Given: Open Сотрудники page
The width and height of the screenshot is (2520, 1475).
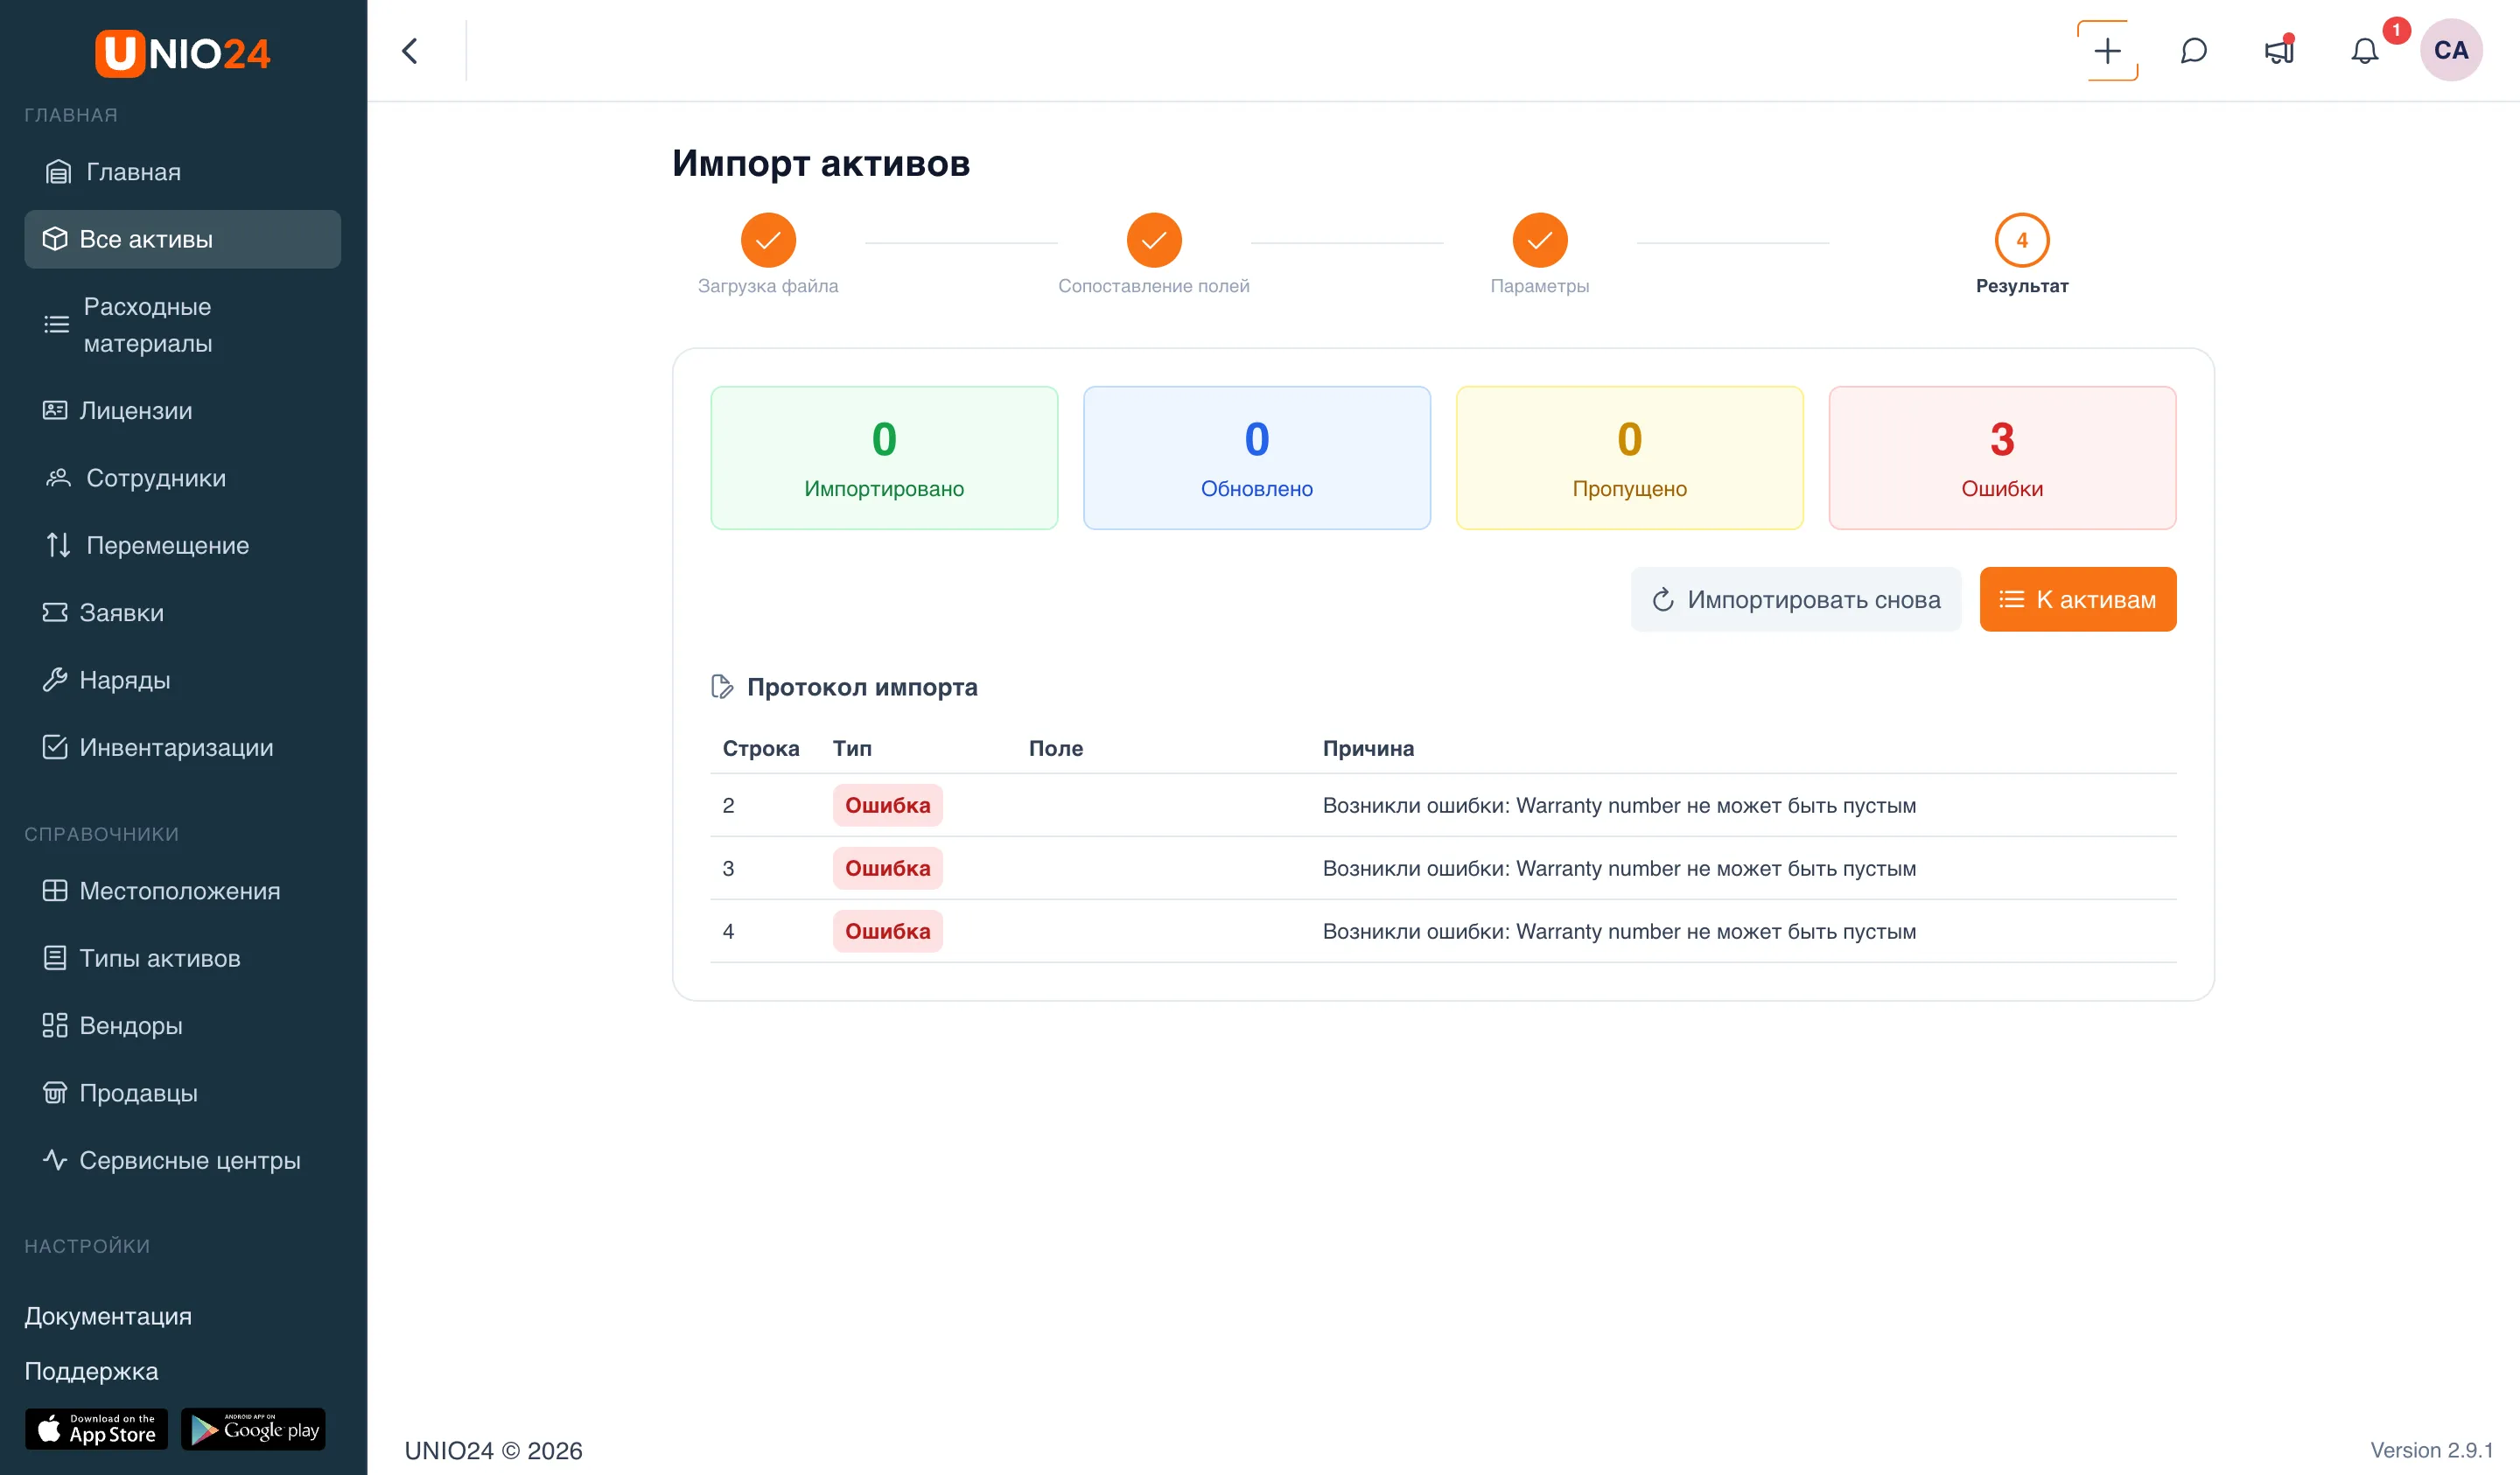Looking at the screenshot, I should 183,478.
